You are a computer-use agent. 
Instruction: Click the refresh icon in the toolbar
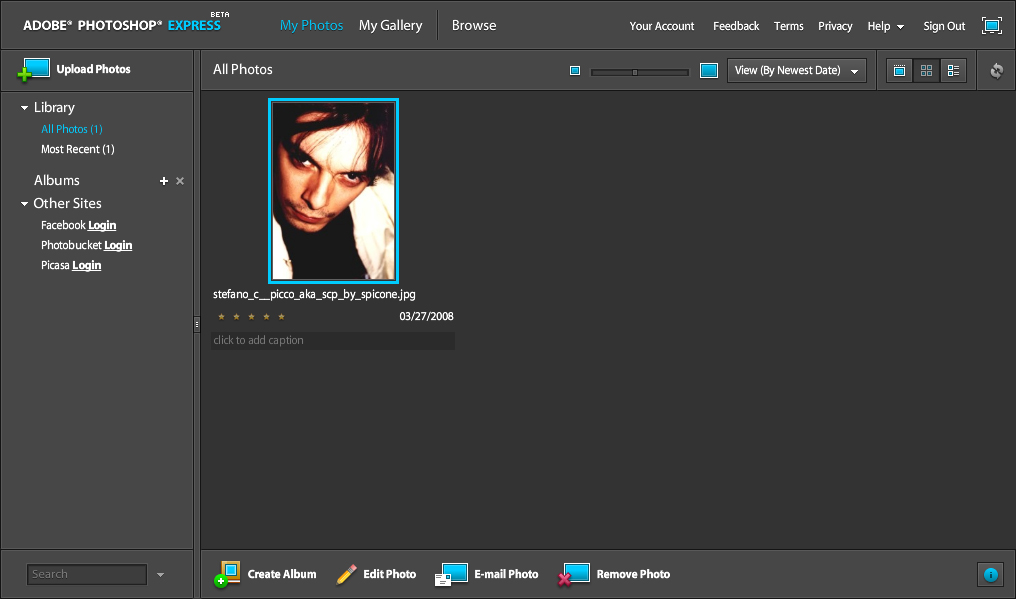point(996,71)
